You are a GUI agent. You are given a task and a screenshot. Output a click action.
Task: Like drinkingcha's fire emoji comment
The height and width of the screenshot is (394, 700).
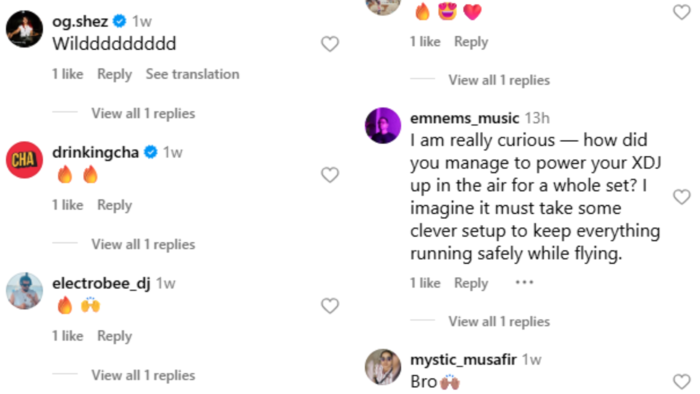[330, 174]
